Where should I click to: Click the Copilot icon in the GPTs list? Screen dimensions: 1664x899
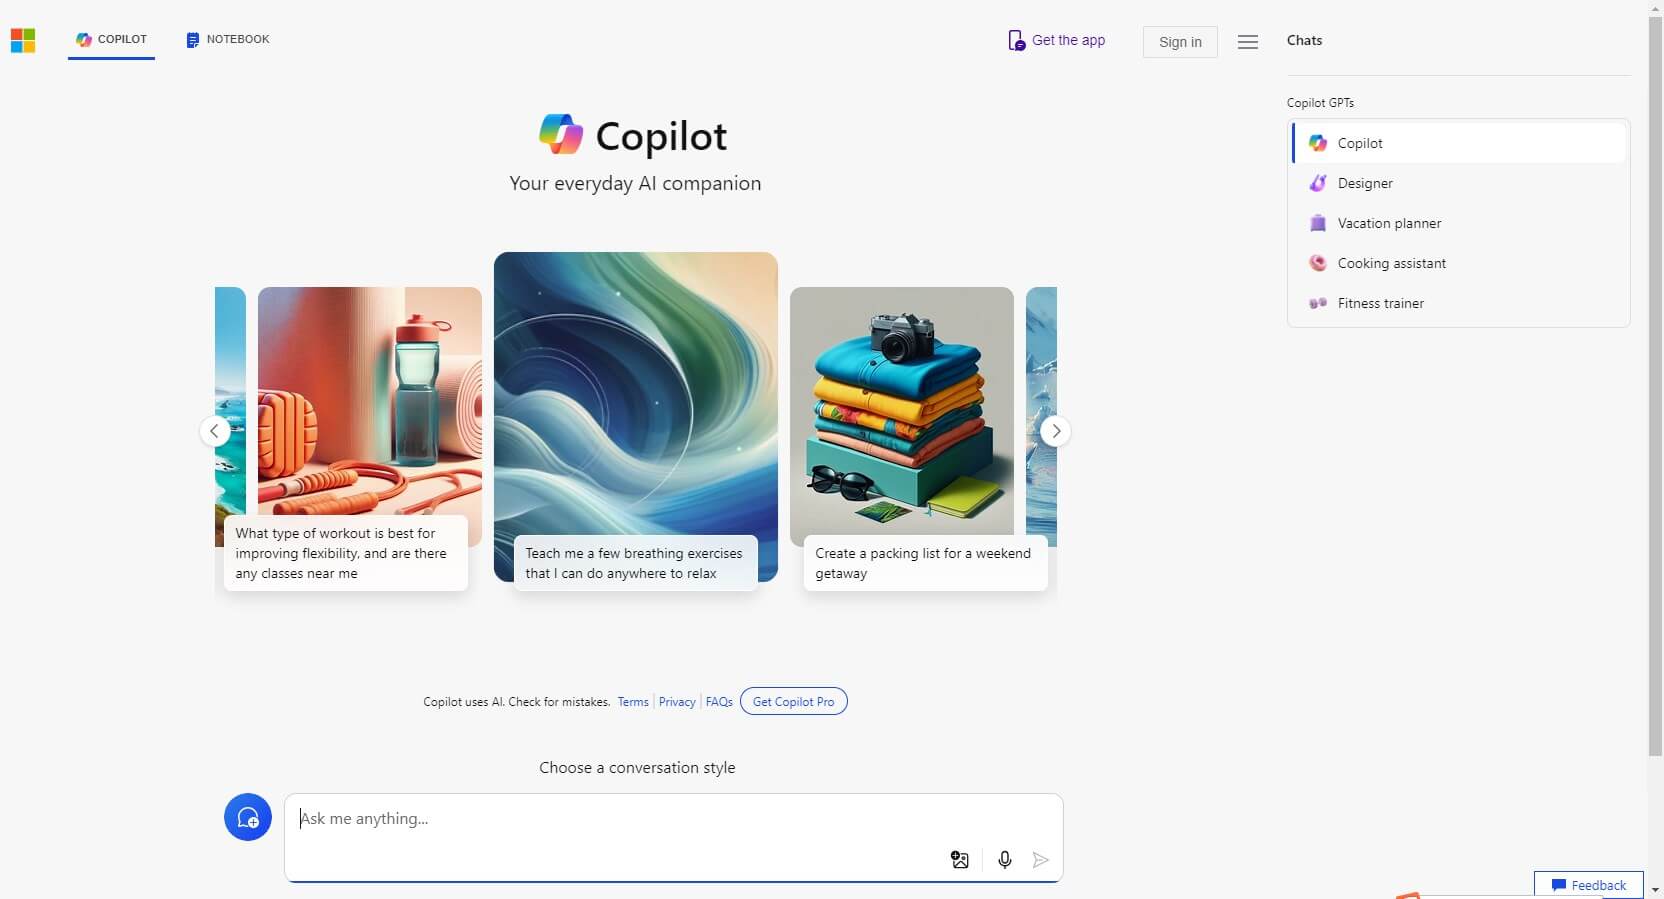point(1318,143)
